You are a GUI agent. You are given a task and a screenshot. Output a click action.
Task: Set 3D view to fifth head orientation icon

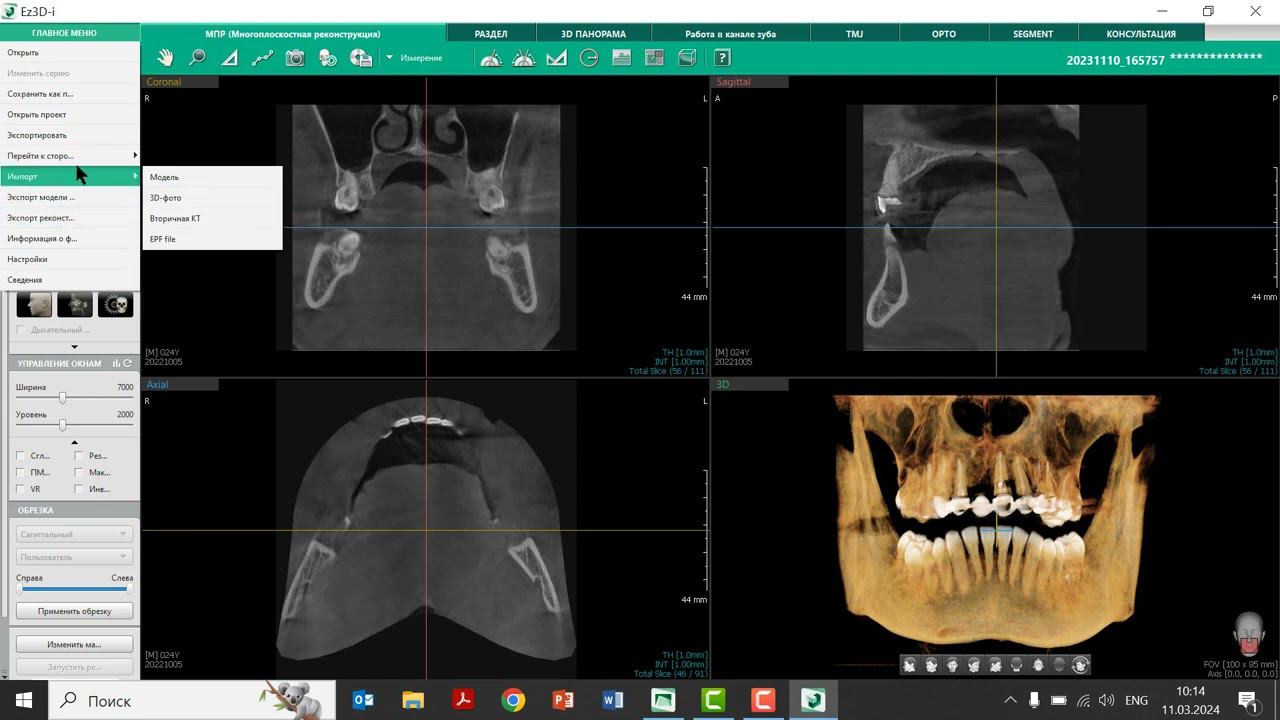tap(995, 665)
